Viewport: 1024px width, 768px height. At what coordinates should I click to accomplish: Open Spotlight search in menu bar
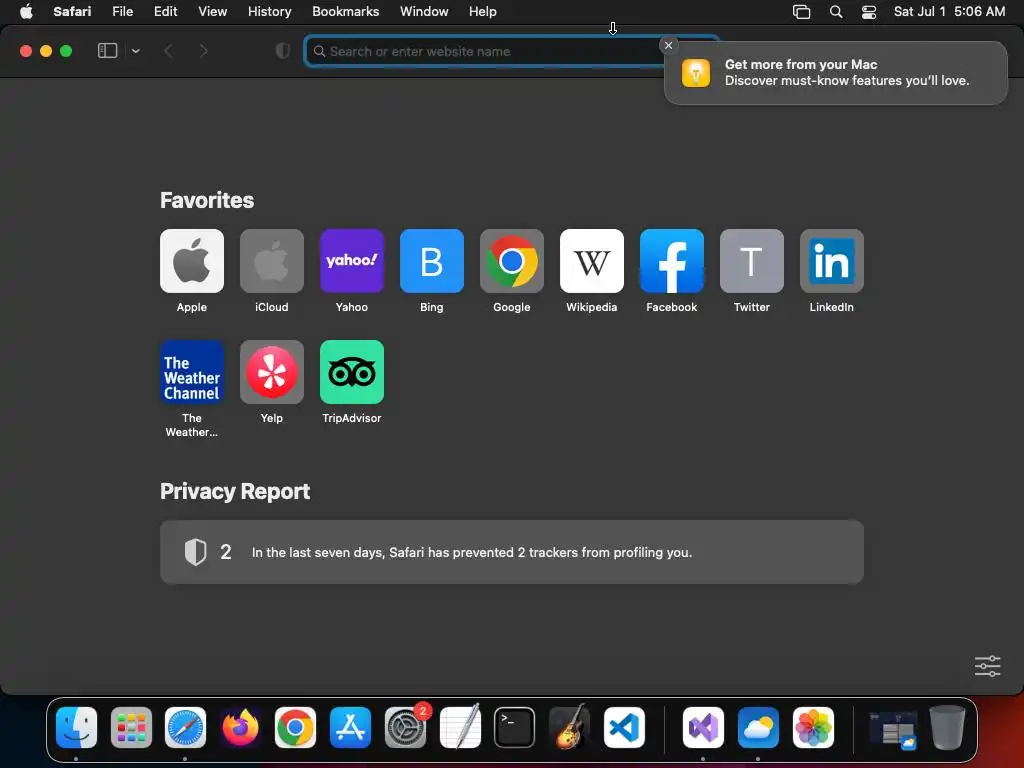tap(835, 12)
